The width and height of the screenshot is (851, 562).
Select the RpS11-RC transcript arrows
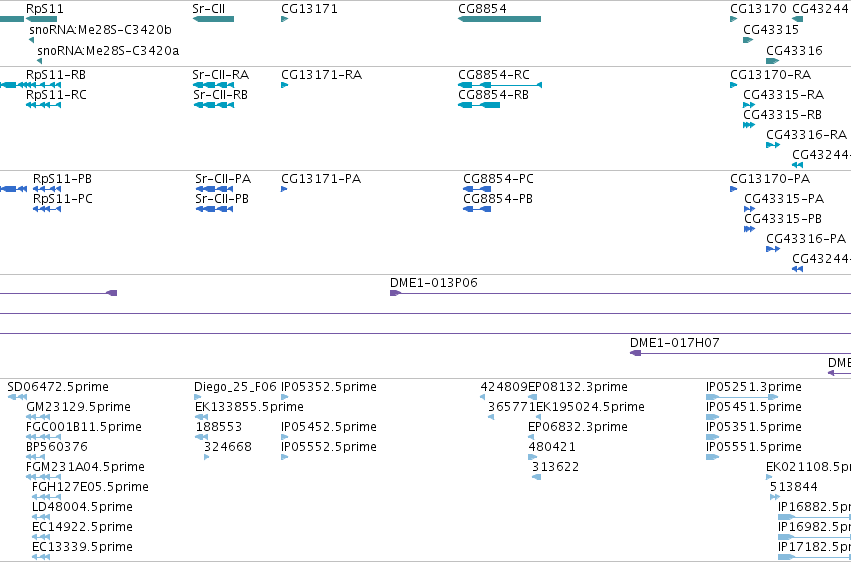[43, 105]
